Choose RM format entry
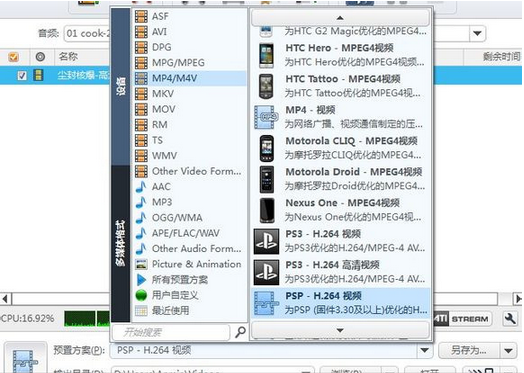Screen dimensions: 524x373 point(189,125)
